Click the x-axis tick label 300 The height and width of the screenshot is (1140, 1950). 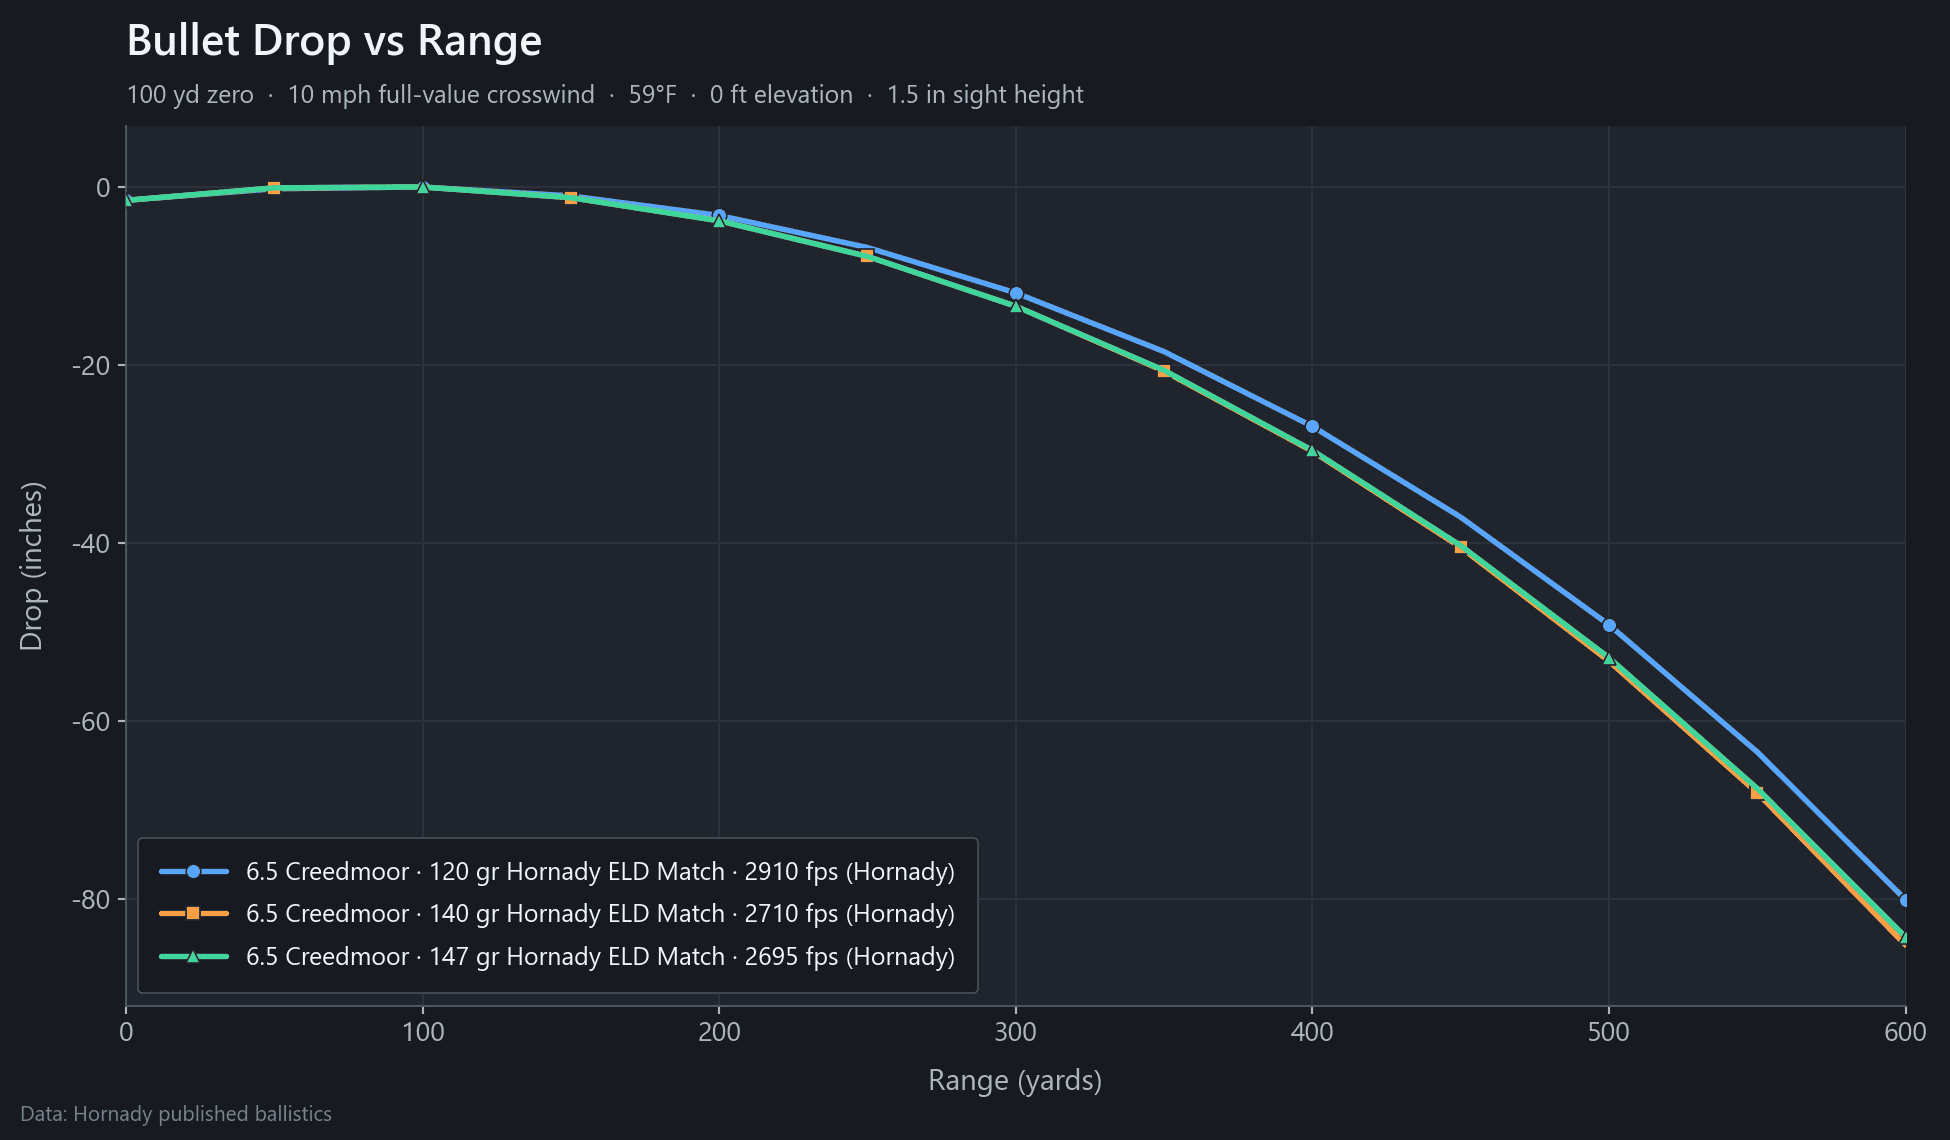1016,1032
